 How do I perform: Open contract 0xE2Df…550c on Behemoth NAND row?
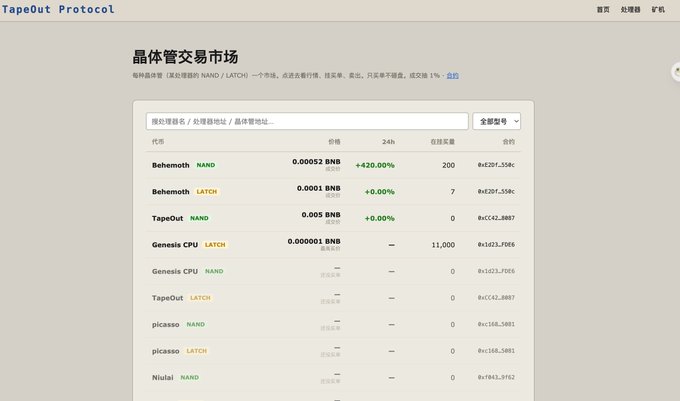pos(496,165)
